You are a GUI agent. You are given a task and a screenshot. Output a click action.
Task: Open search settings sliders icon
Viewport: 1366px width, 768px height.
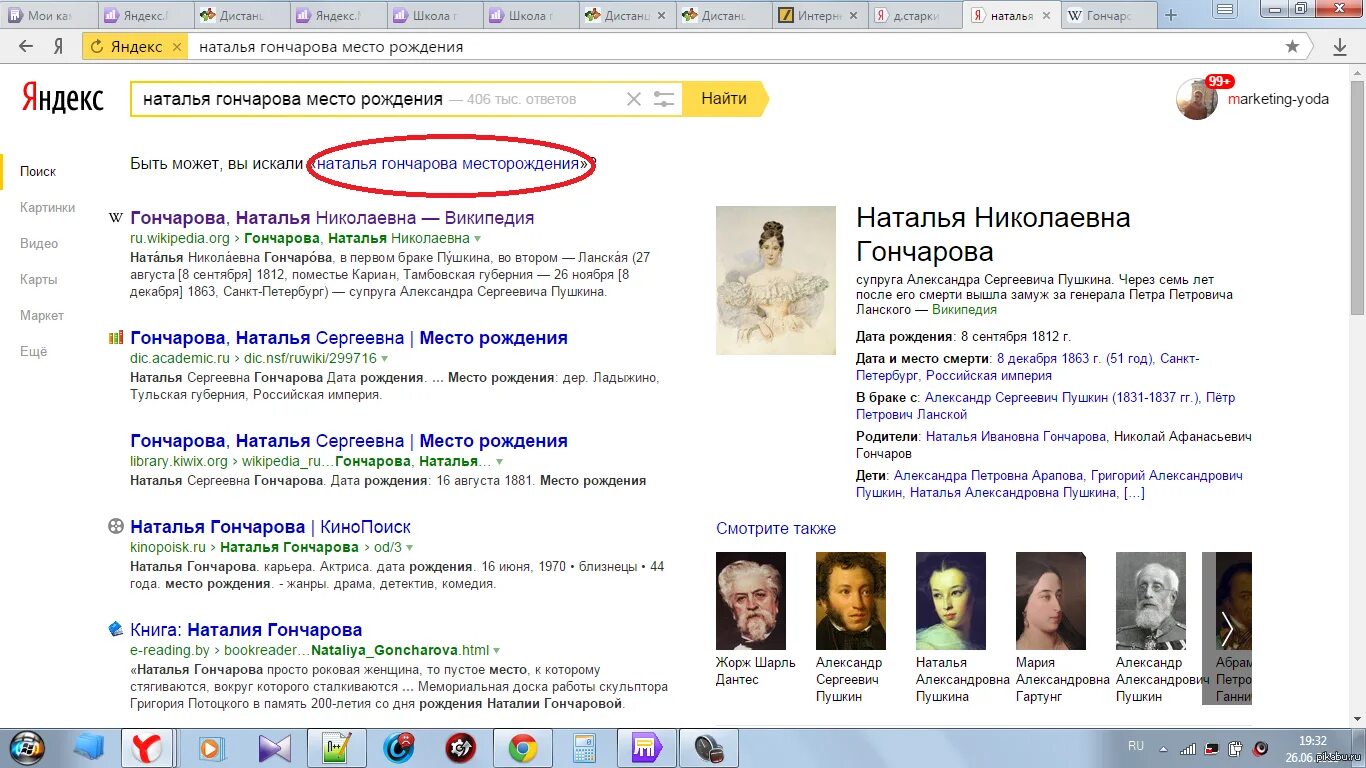(665, 99)
